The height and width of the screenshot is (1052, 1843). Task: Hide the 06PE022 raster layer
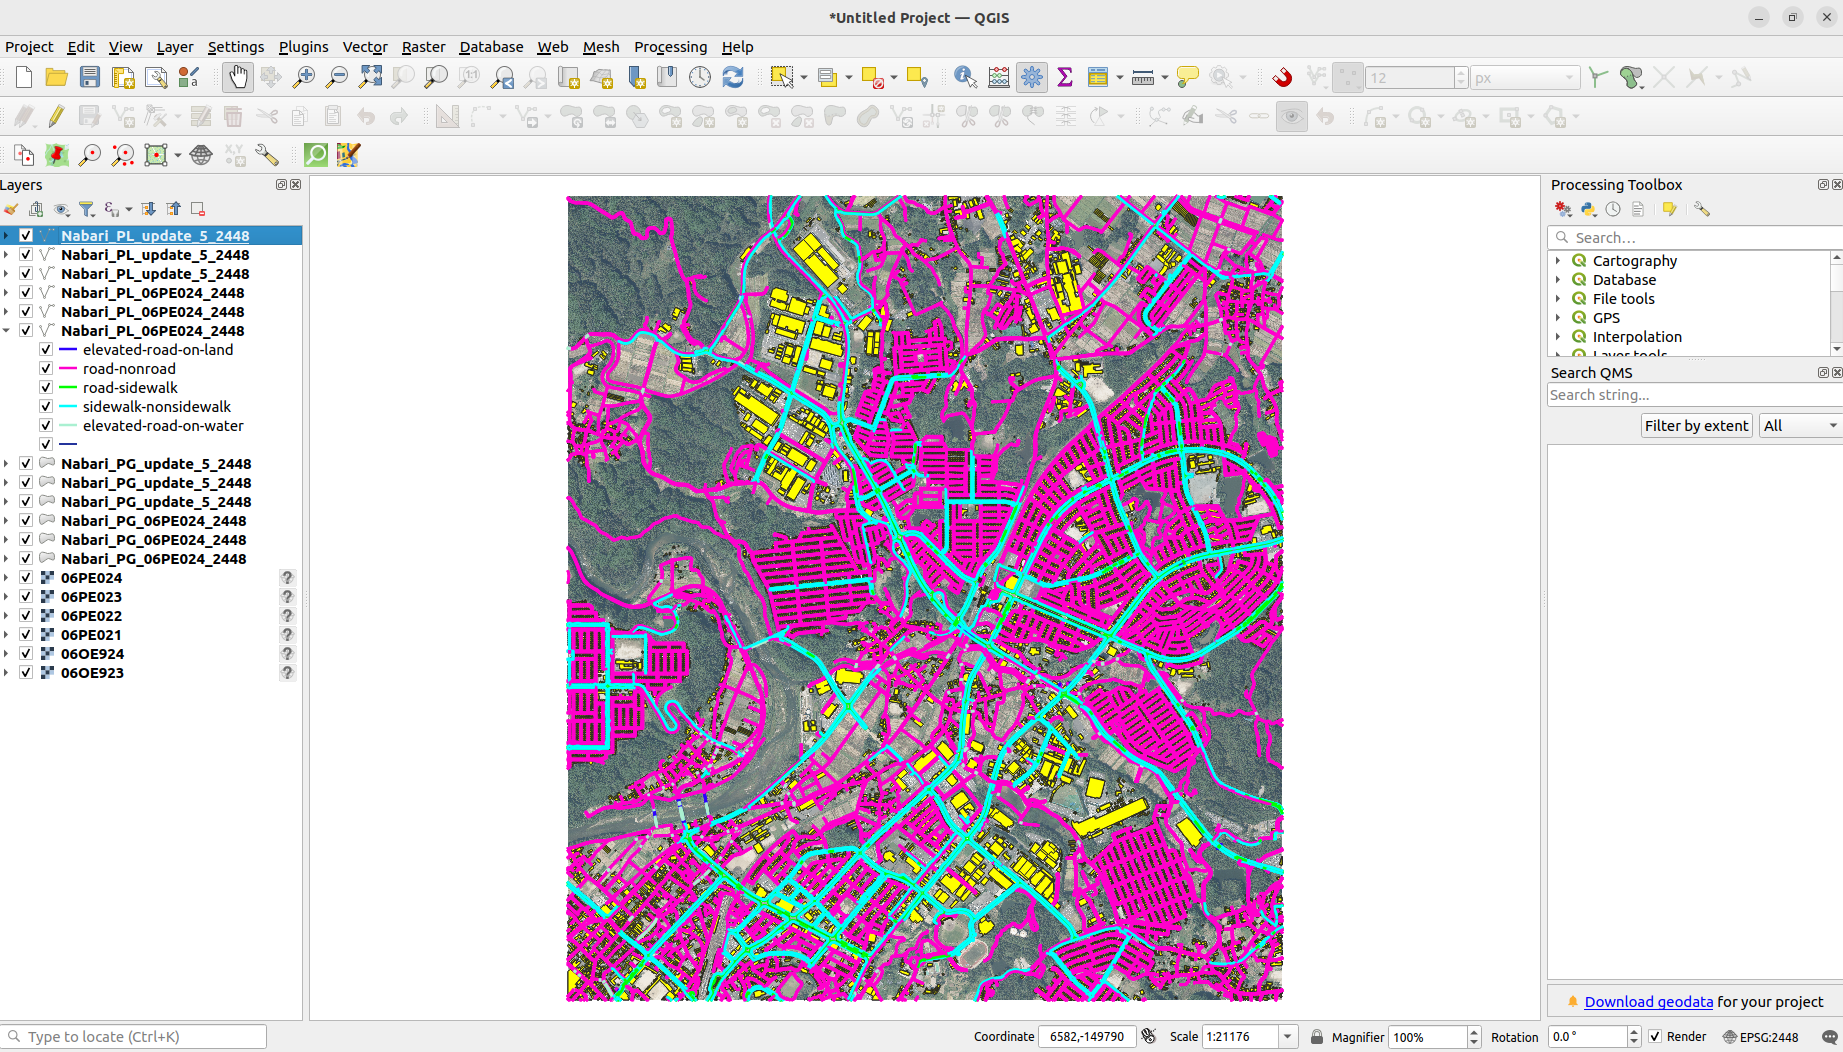(x=26, y=616)
